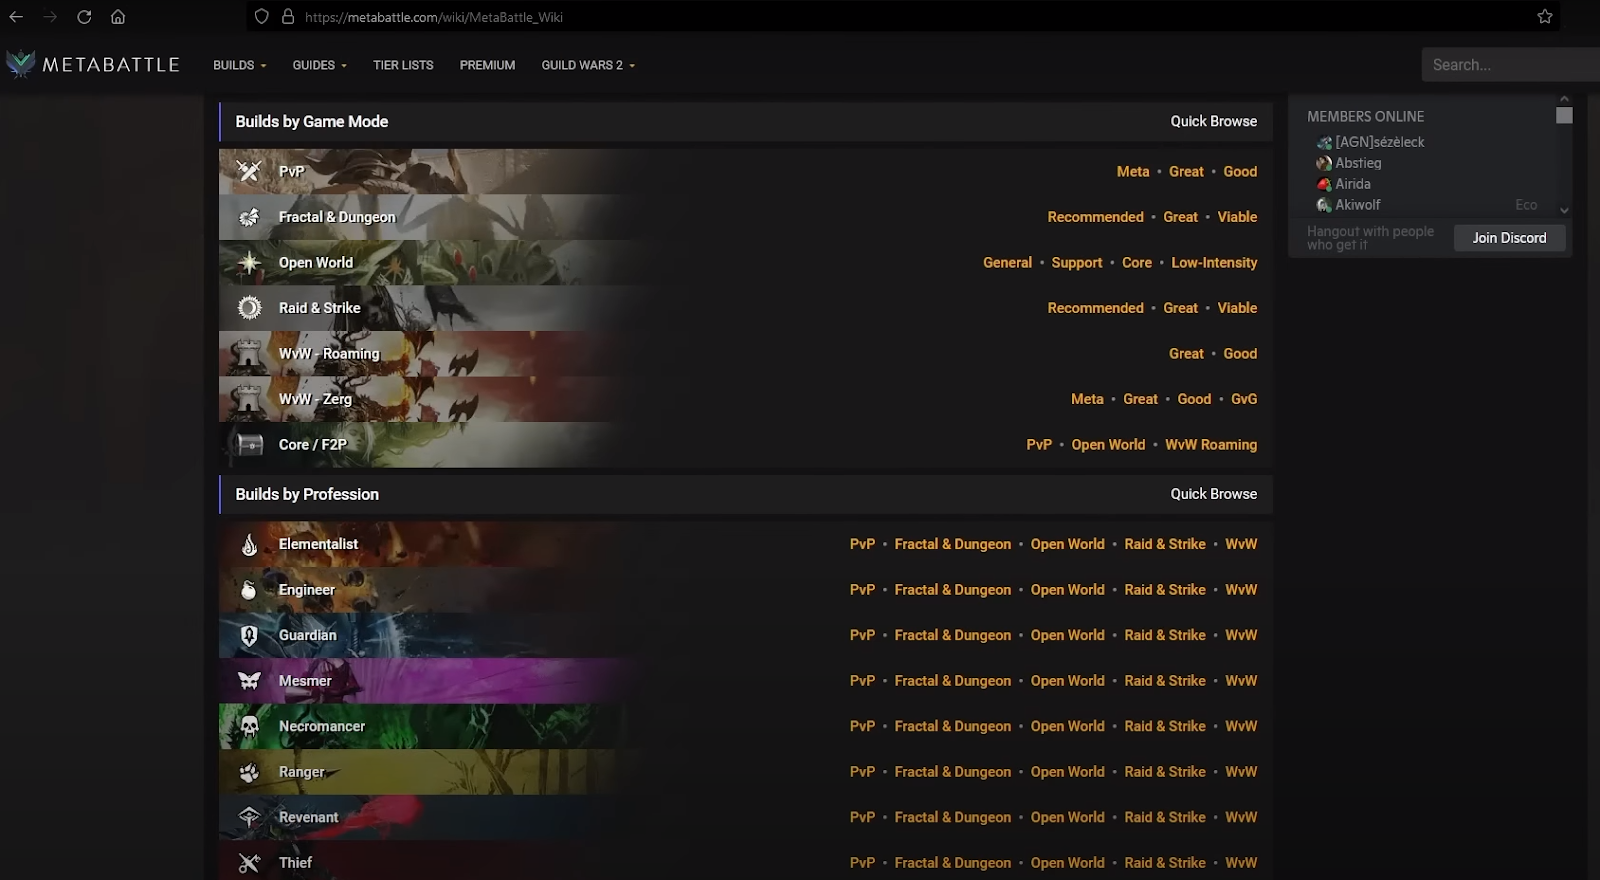Click the Elementalist profession icon
The image size is (1600, 880).
[x=249, y=544]
